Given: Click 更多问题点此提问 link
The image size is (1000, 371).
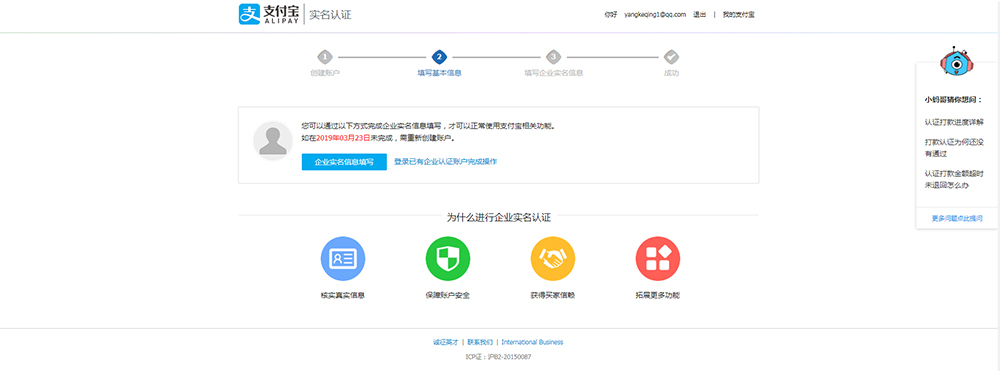Looking at the screenshot, I should 957,218.
